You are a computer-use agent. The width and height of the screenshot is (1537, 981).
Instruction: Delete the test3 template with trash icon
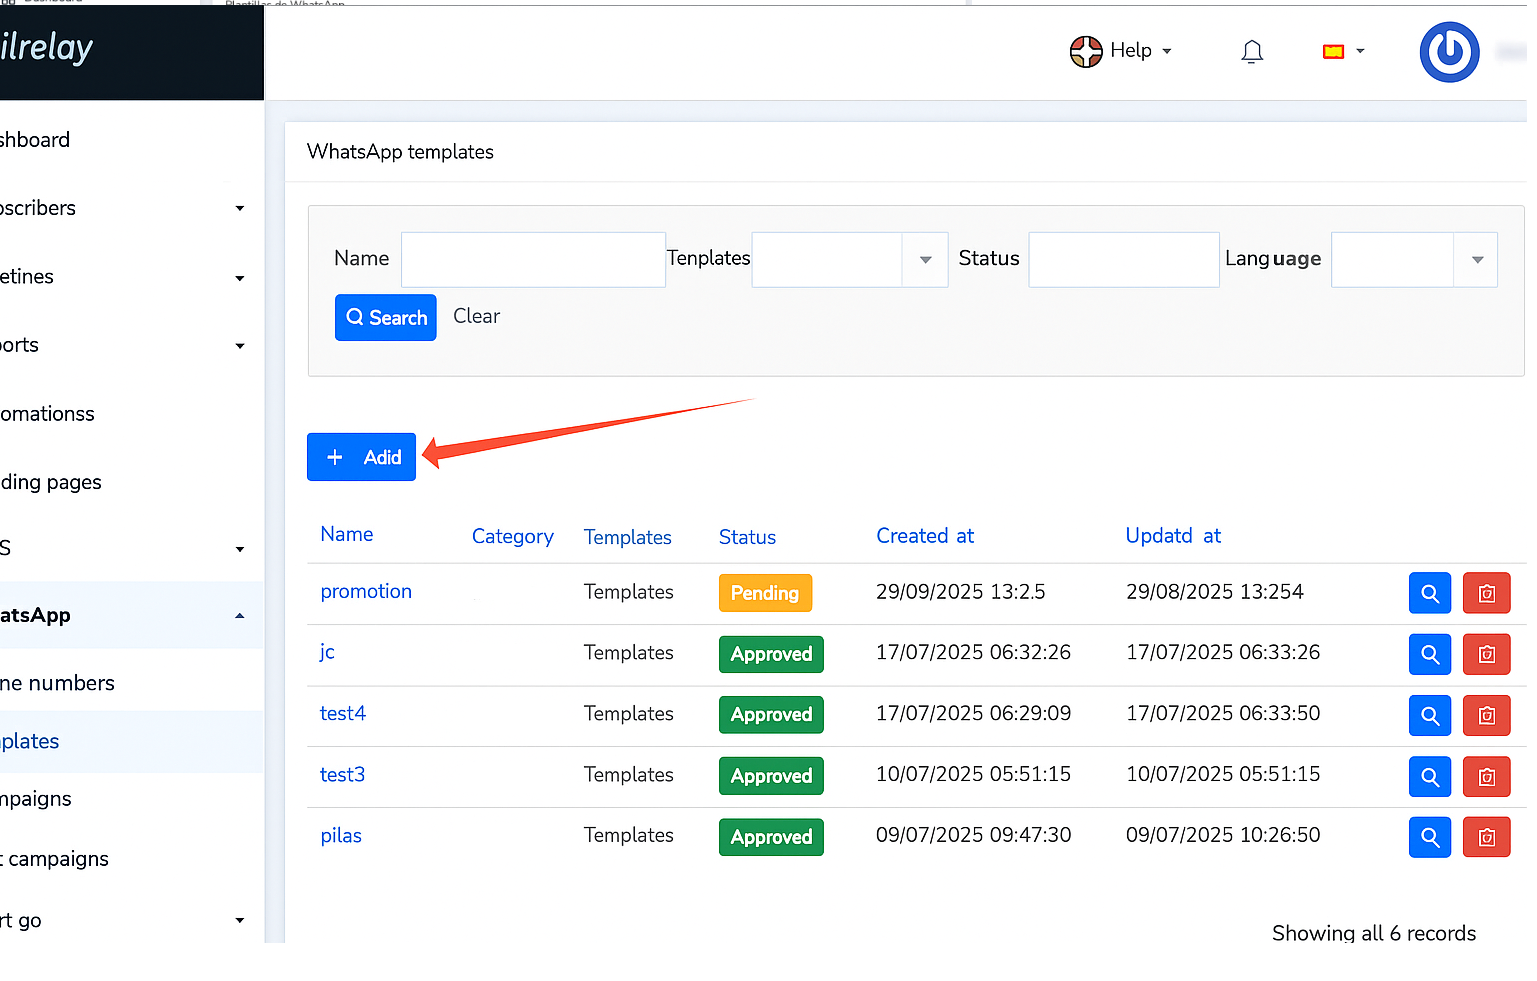click(x=1487, y=777)
